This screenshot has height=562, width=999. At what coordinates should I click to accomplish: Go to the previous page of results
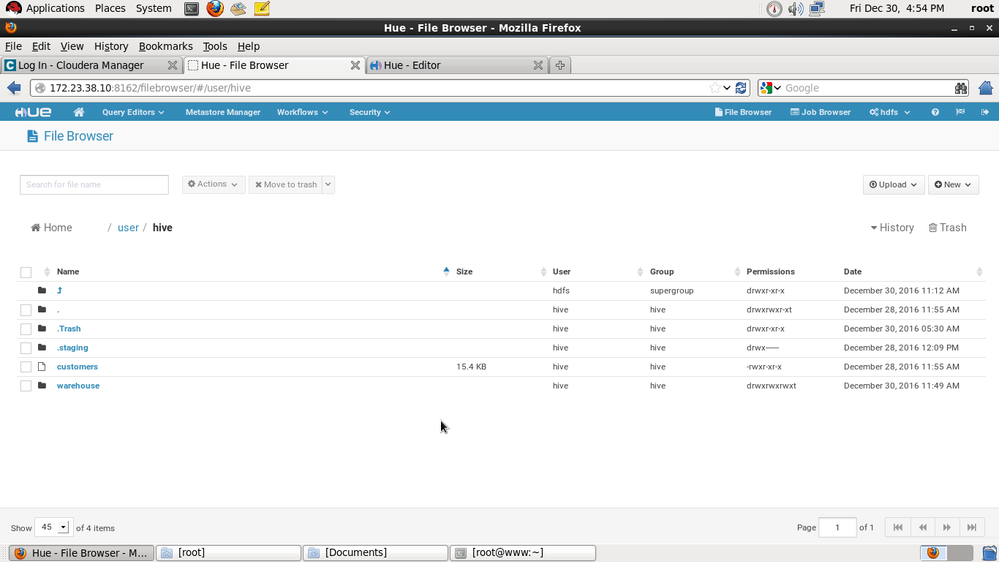[x=923, y=528]
